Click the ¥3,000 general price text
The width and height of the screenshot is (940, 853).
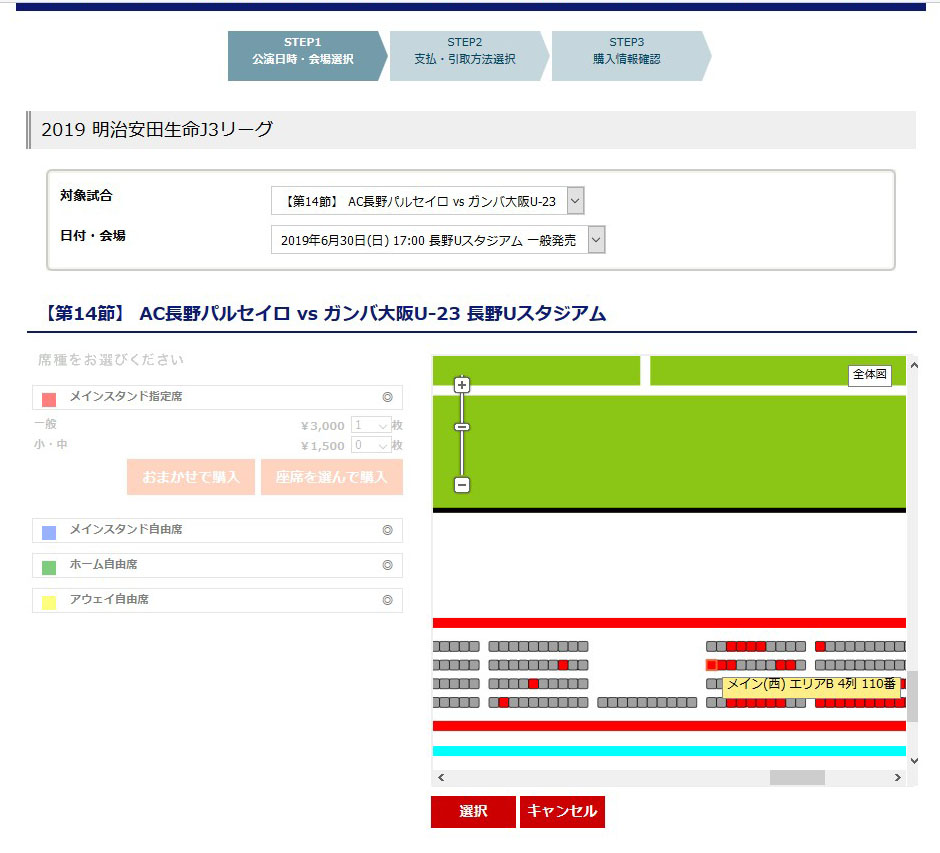click(323, 426)
